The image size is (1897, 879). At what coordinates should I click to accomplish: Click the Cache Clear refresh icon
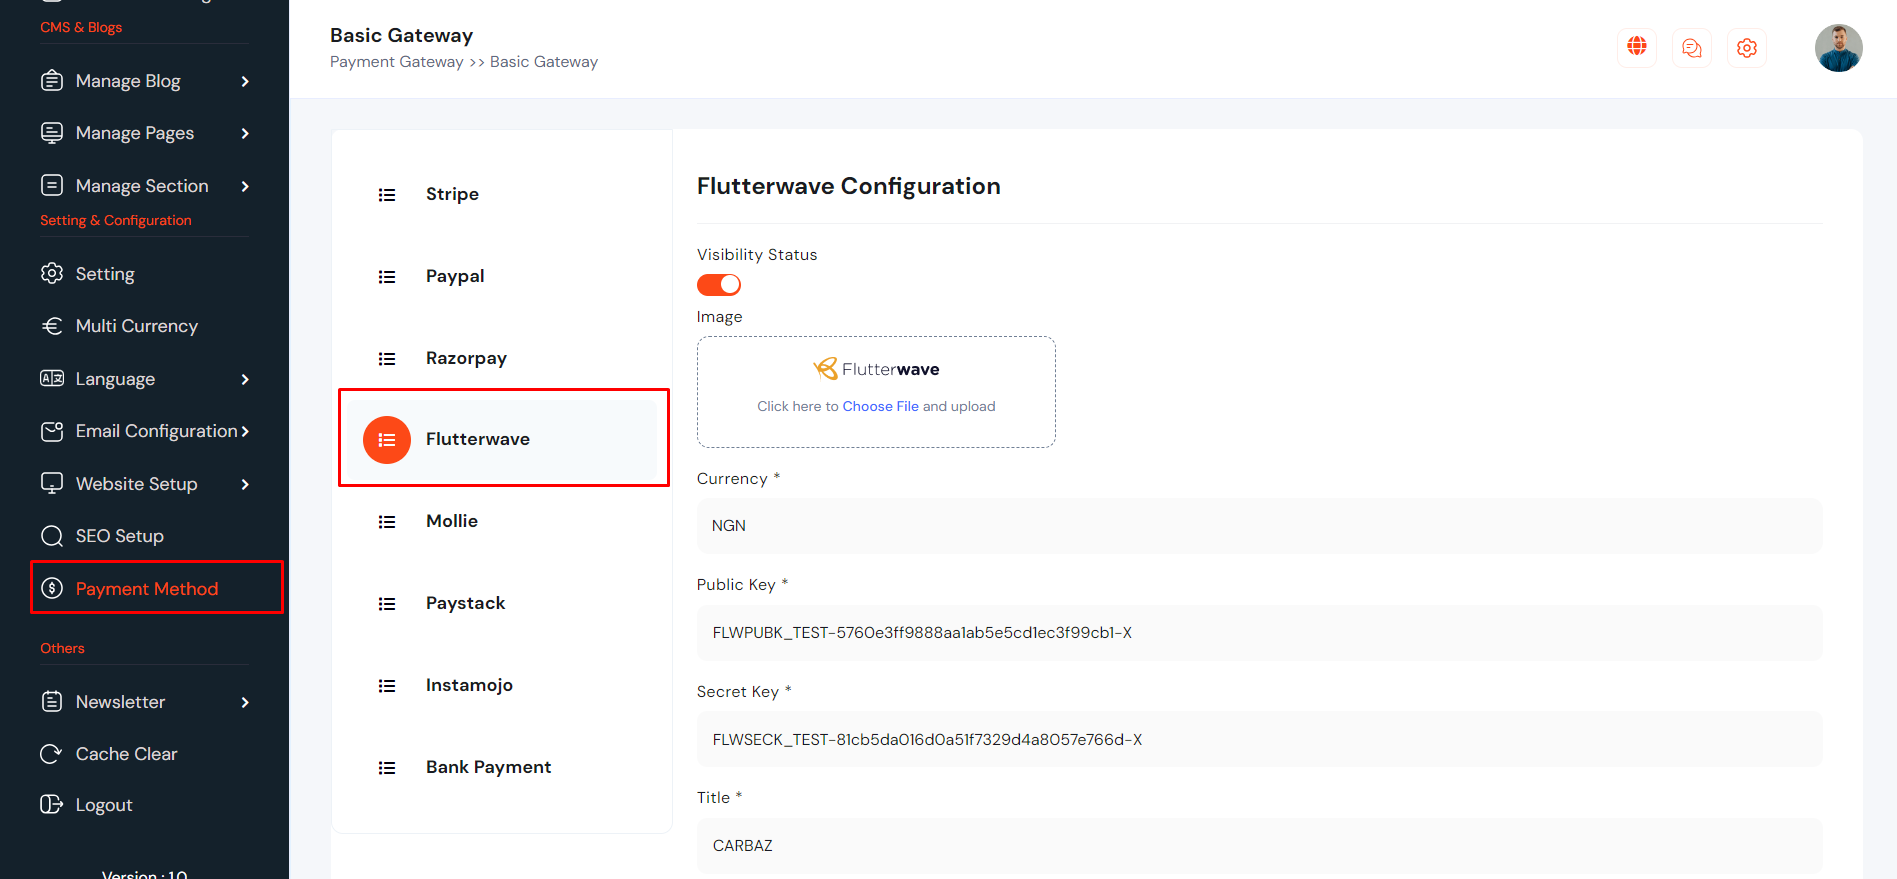pos(51,754)
